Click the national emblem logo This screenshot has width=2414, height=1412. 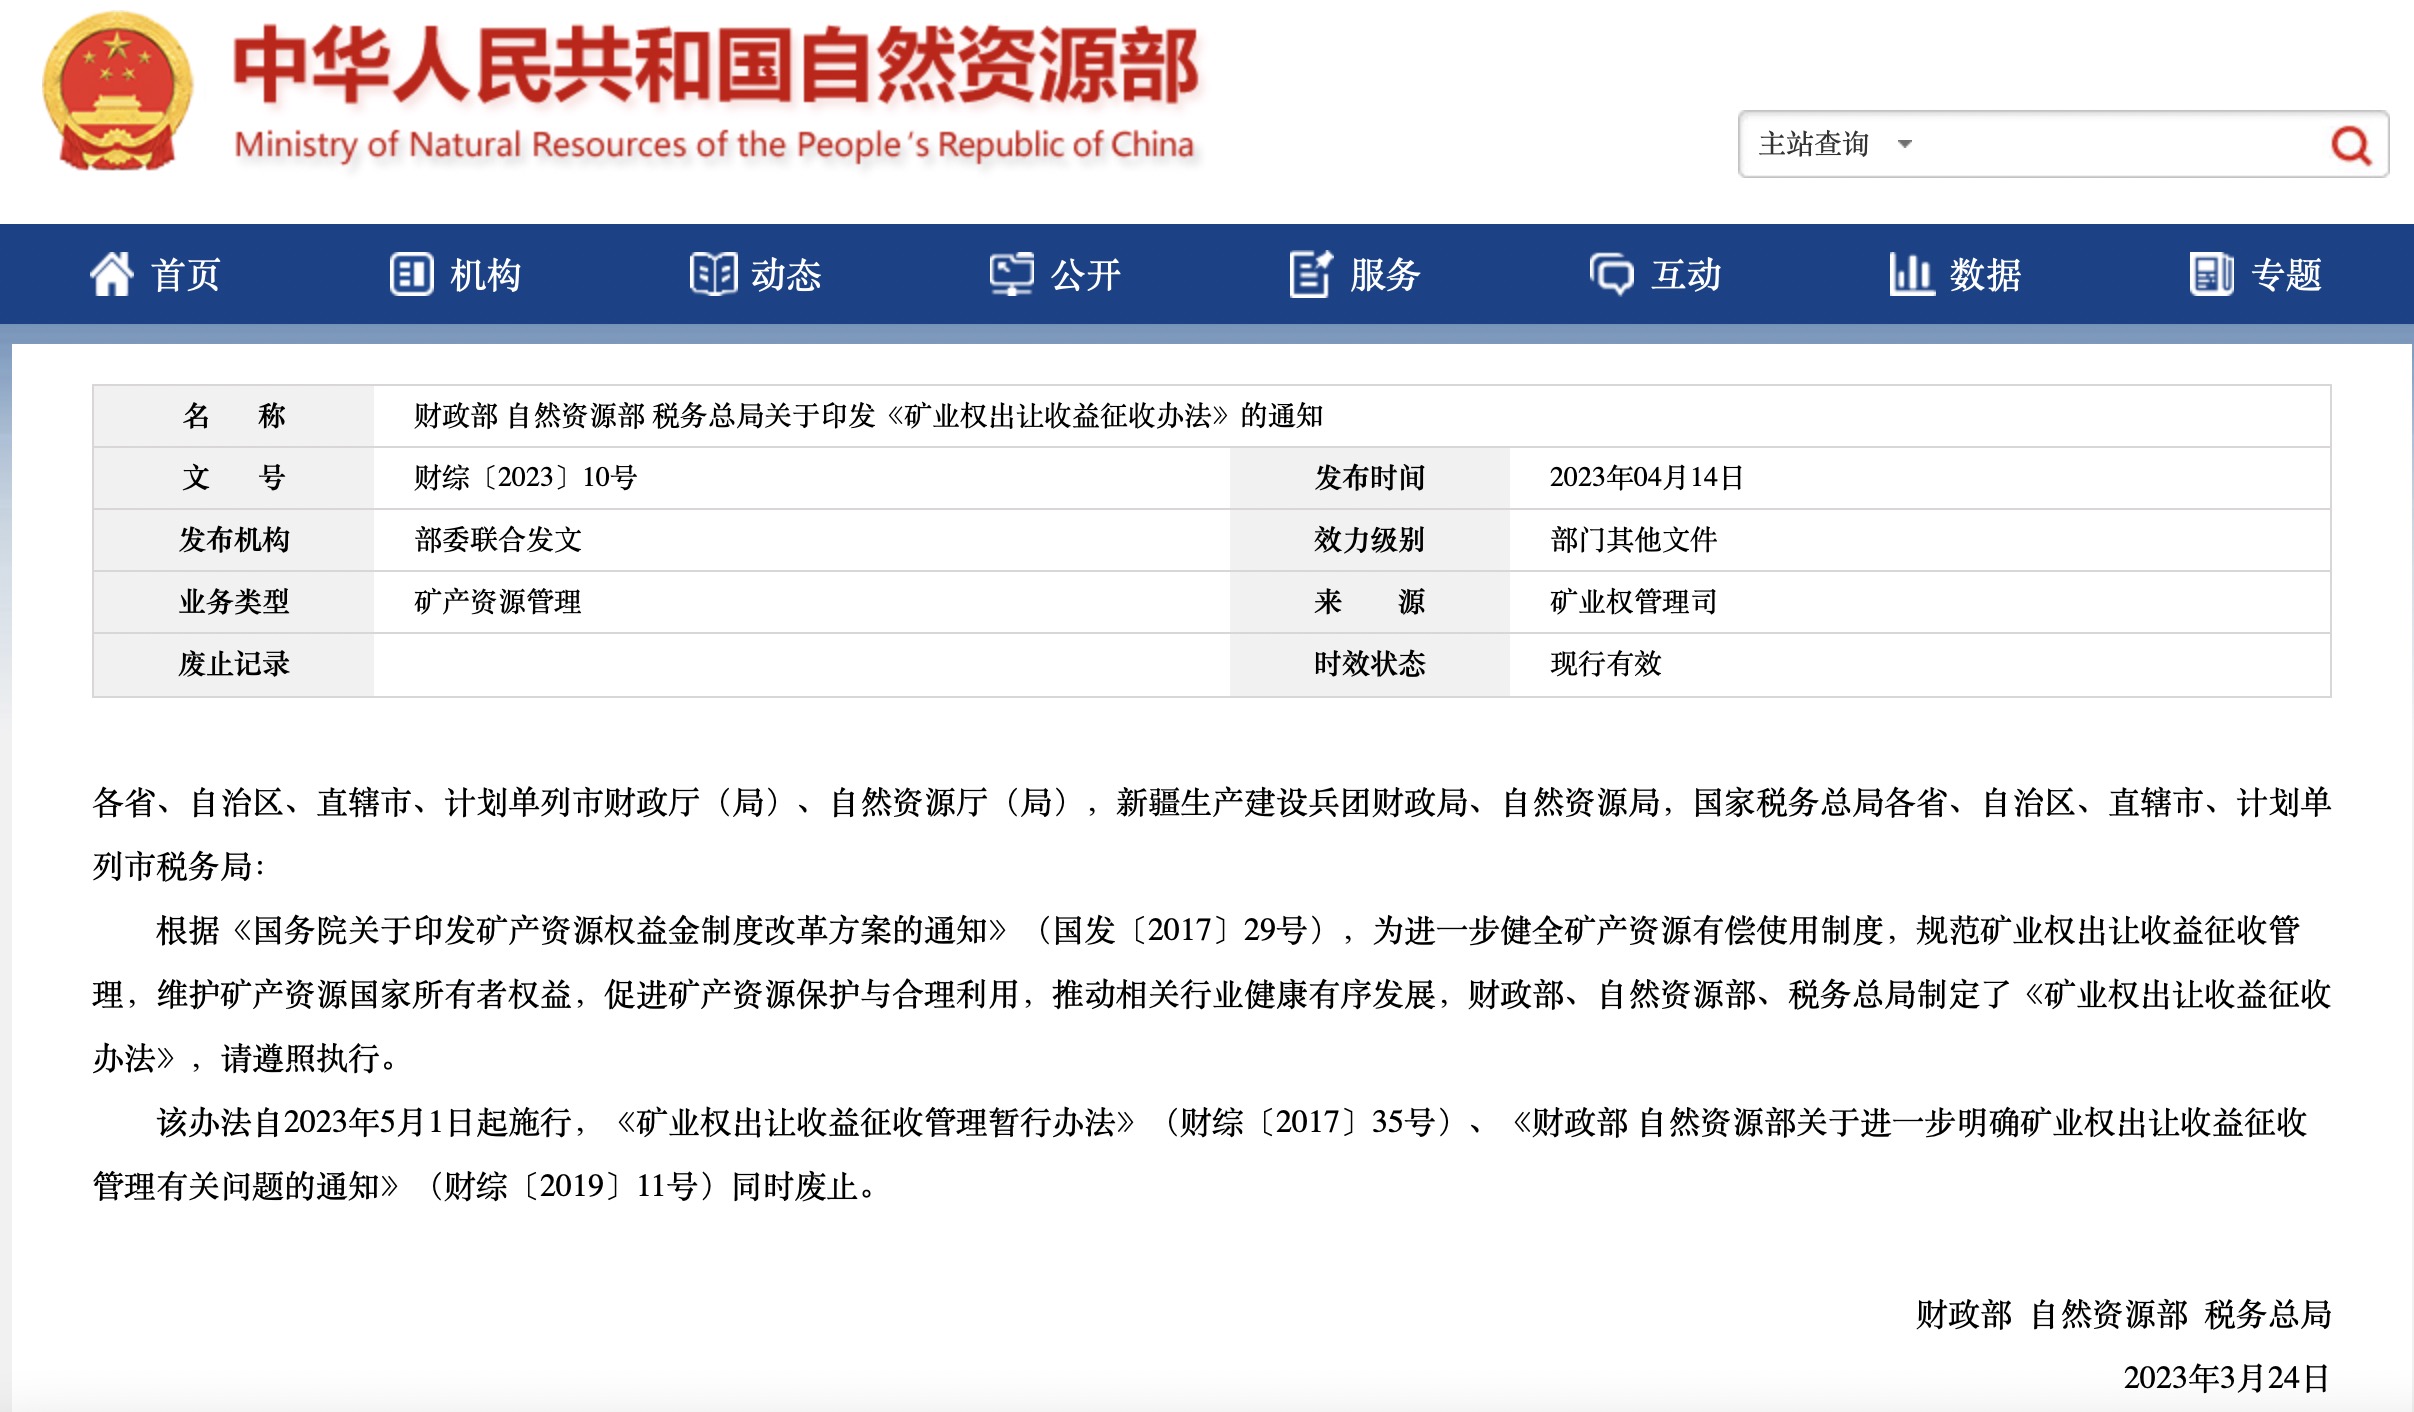116,91
